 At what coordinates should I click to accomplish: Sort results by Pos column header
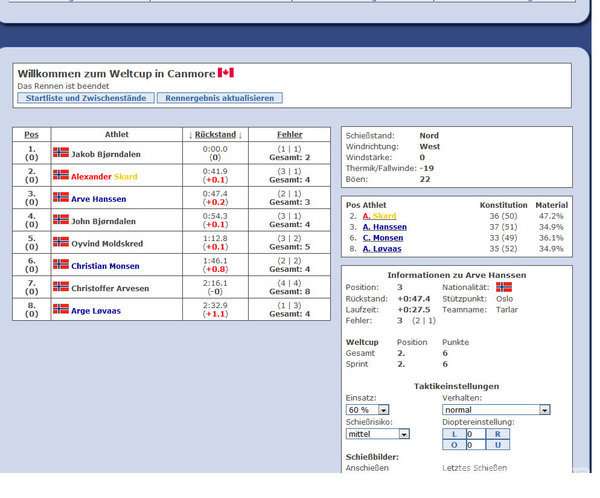coord(31,134)
